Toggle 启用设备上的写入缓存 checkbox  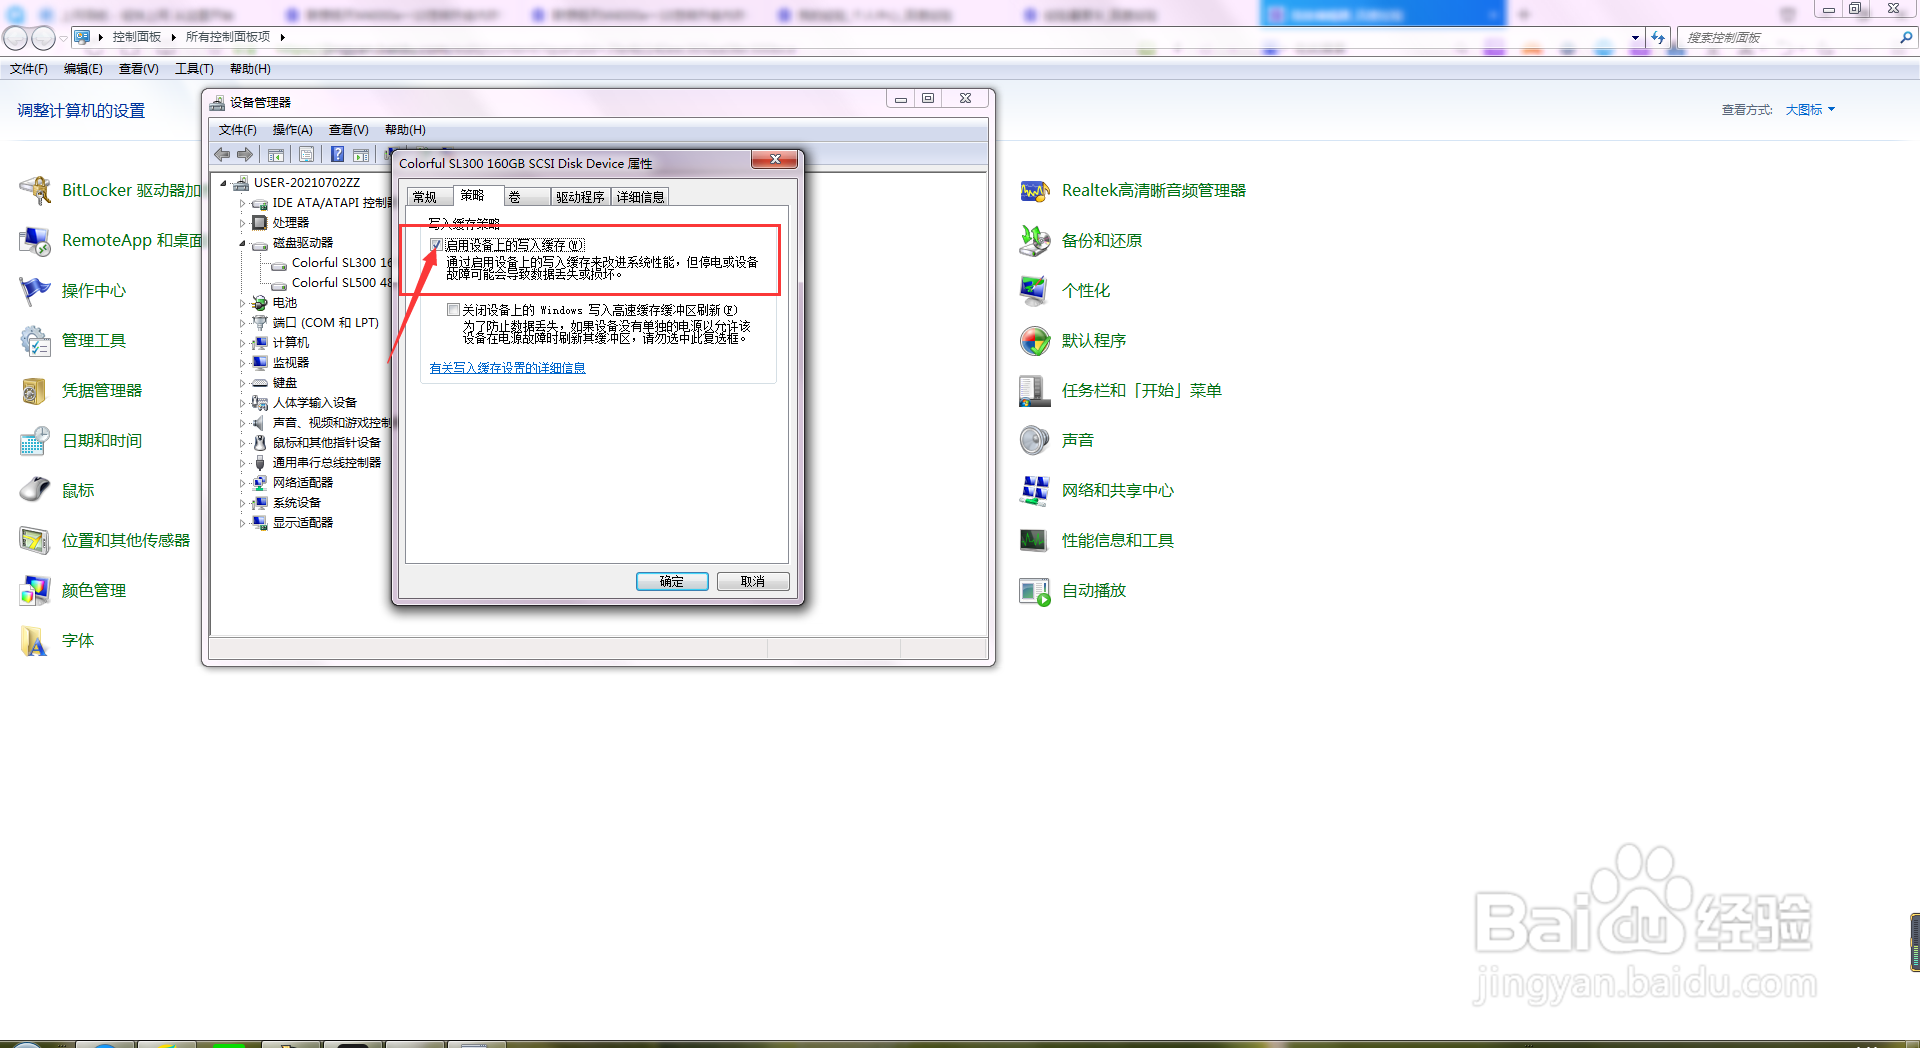point(437,245)
